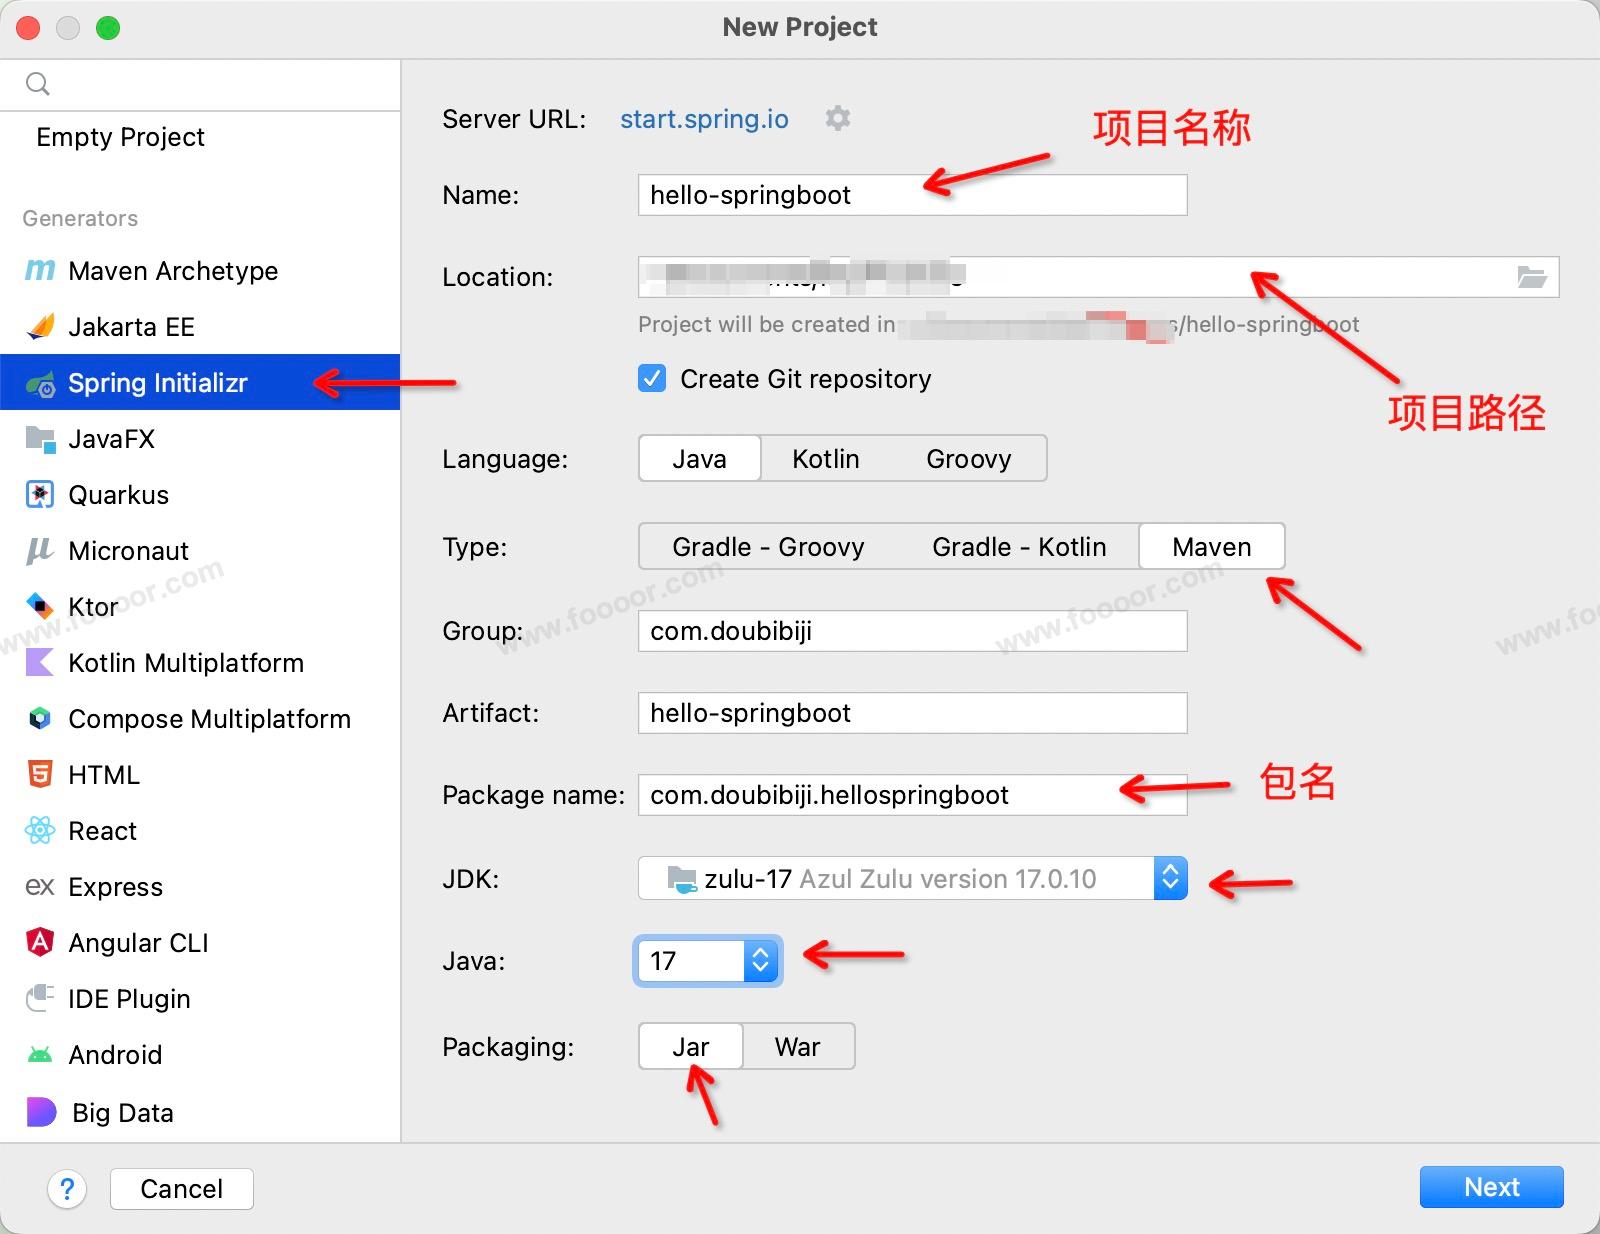Choose Gradle - Kotlin build type
The width and height of the screenshot is (1600, 1234).
[1018, 547]
